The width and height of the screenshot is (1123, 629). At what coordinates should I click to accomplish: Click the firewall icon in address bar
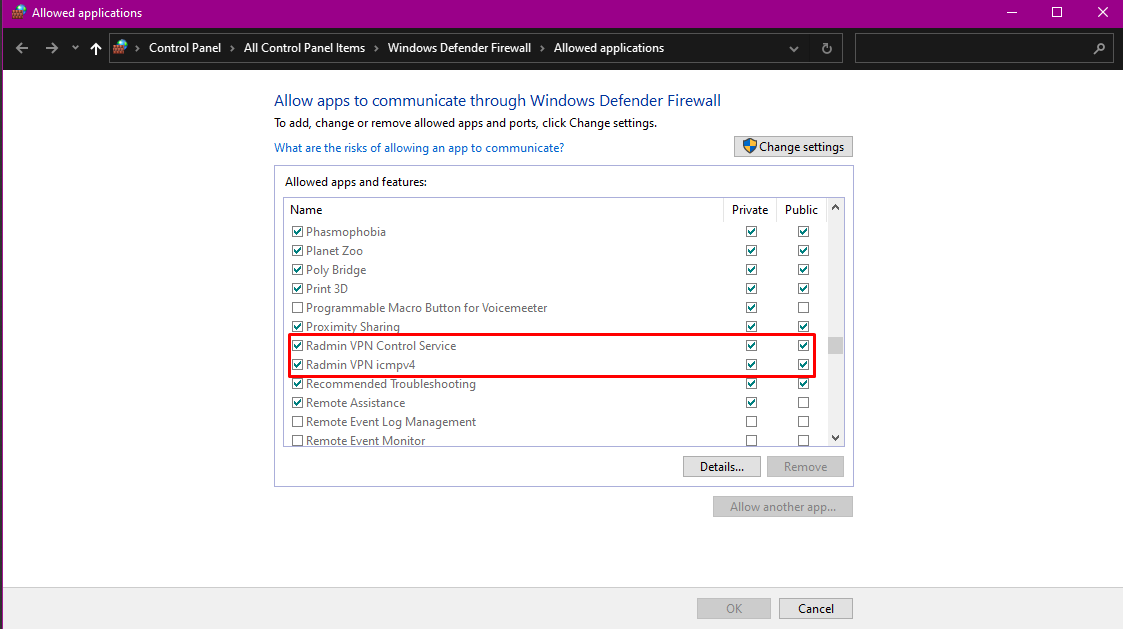pyautogui.click(x=120, y=47)
